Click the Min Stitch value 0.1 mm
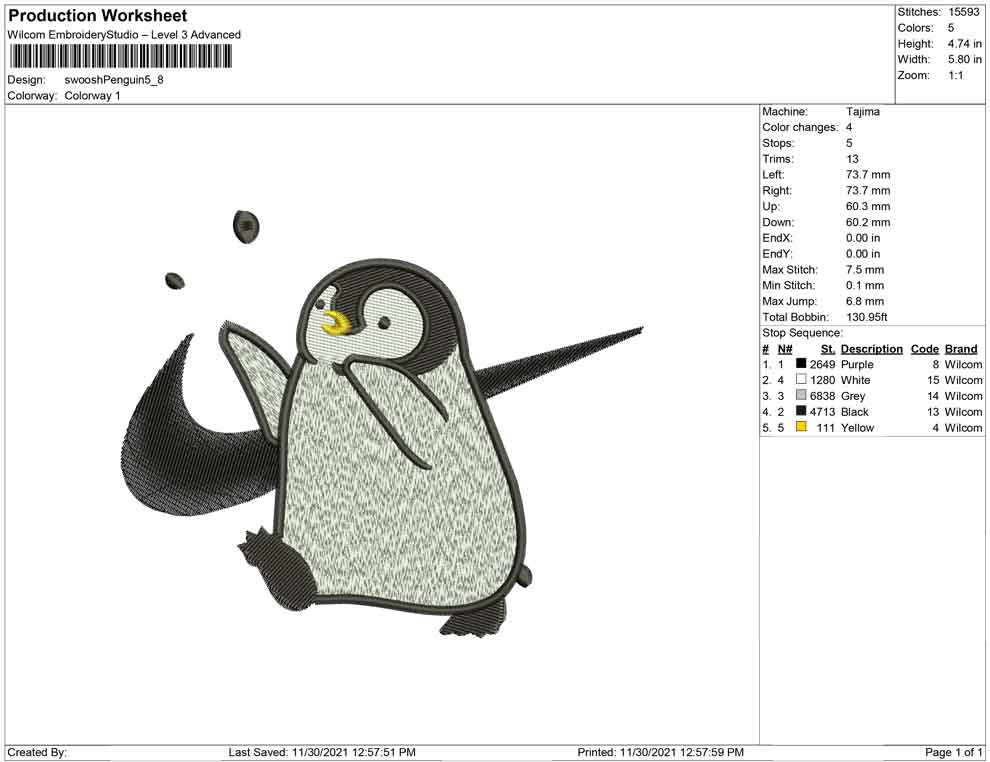This screenshot has height=762, width=990. point(865,285)
